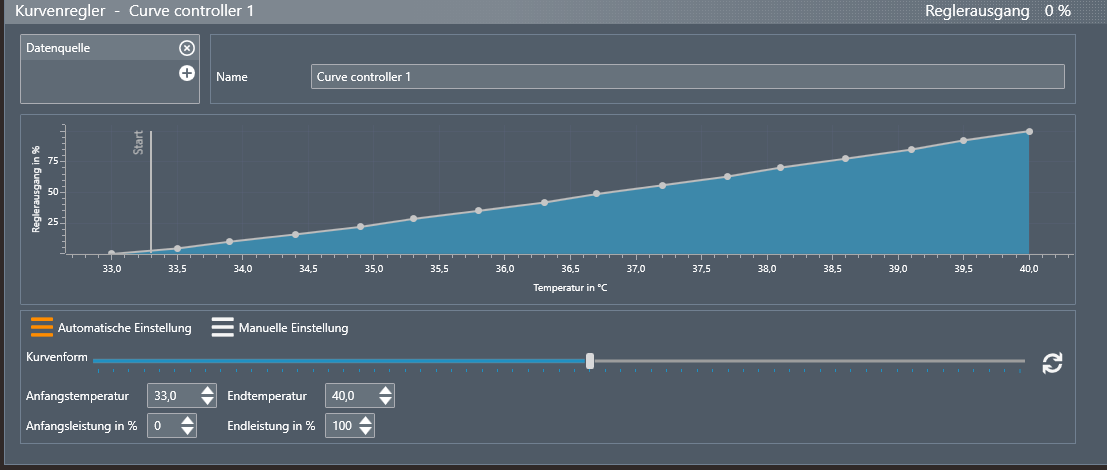Decrease Anfangstemperatur with down arrow
This screenshot has width=1107, height=470.
[207, 401]
